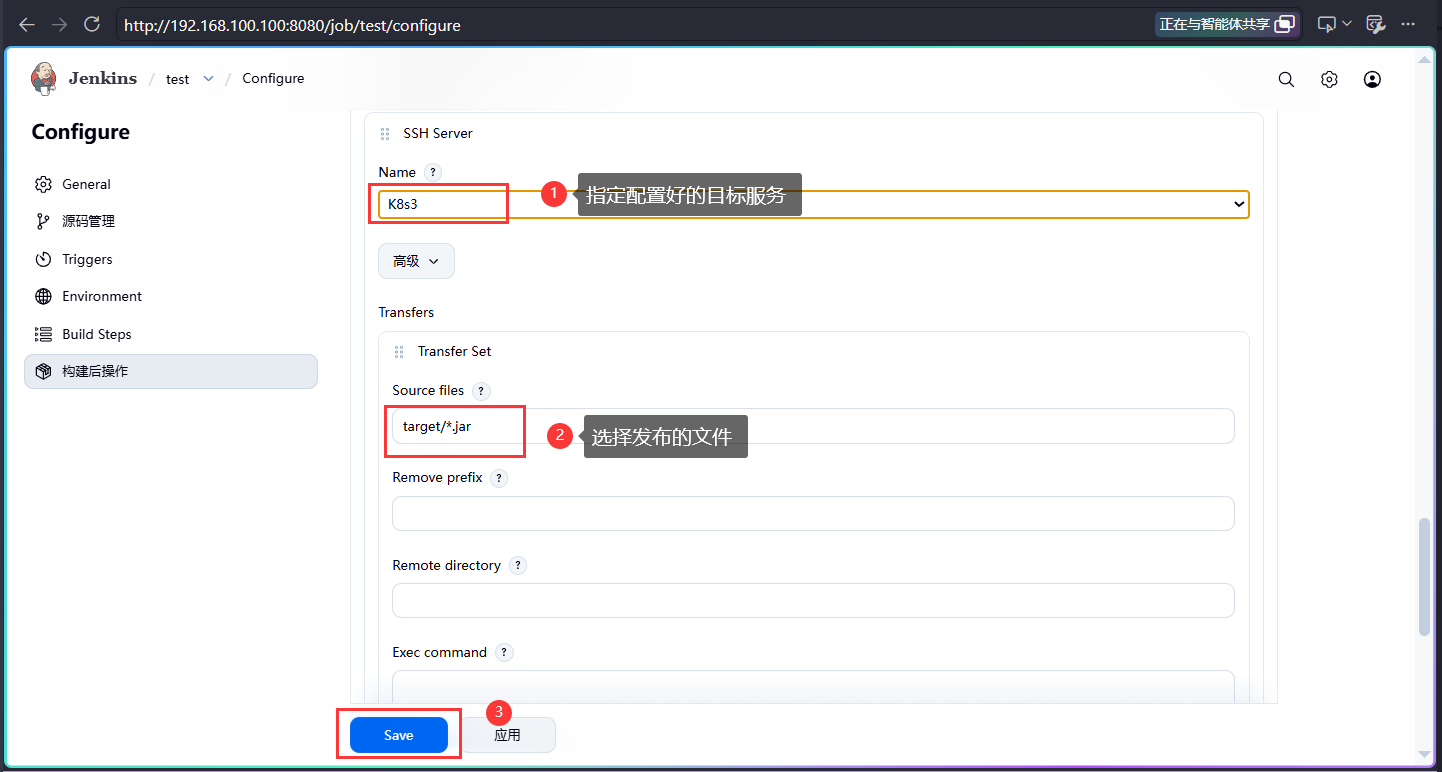Save the job configuration
Image resolution: width=1442 pixels, height=772 pixels.
(399, 735)
